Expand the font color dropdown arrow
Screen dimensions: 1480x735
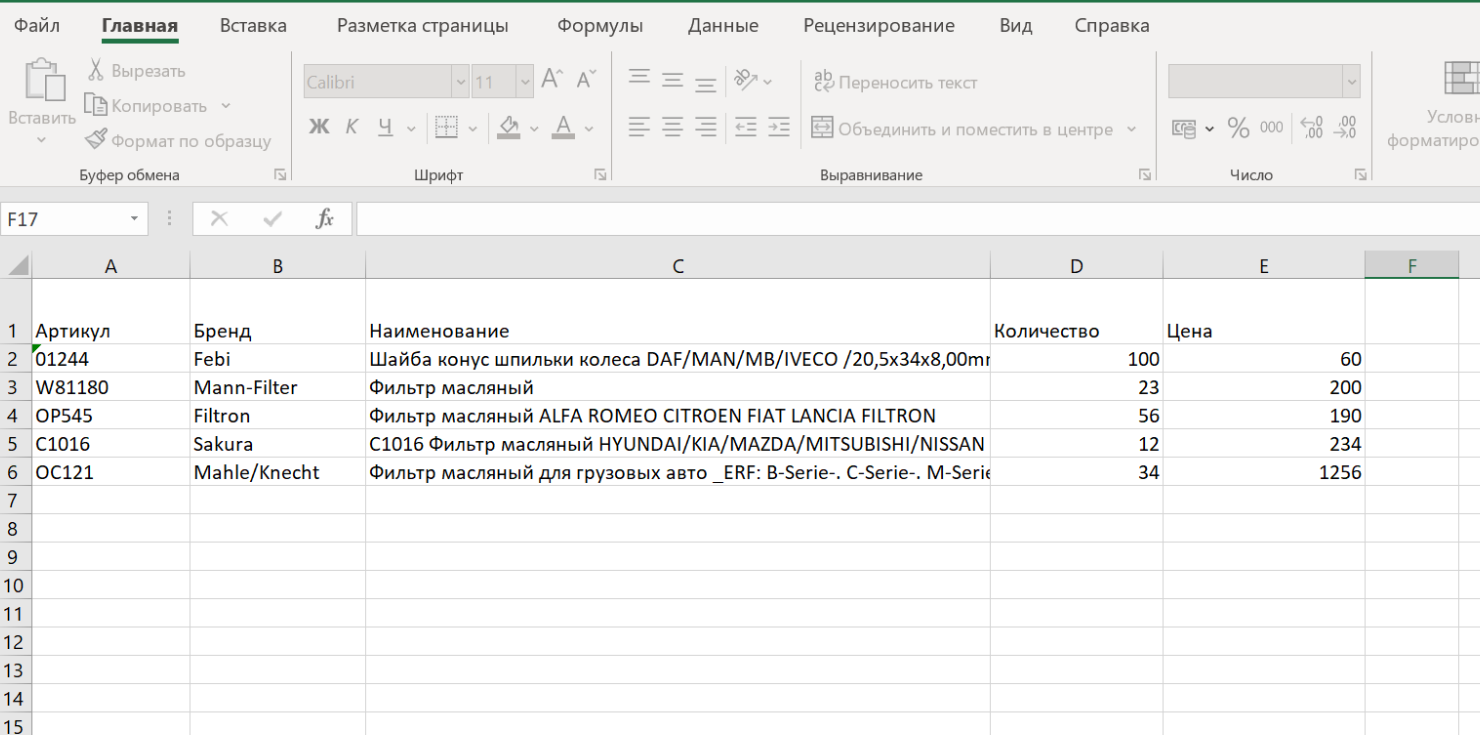pyautogui.click(x=589, y=128)
